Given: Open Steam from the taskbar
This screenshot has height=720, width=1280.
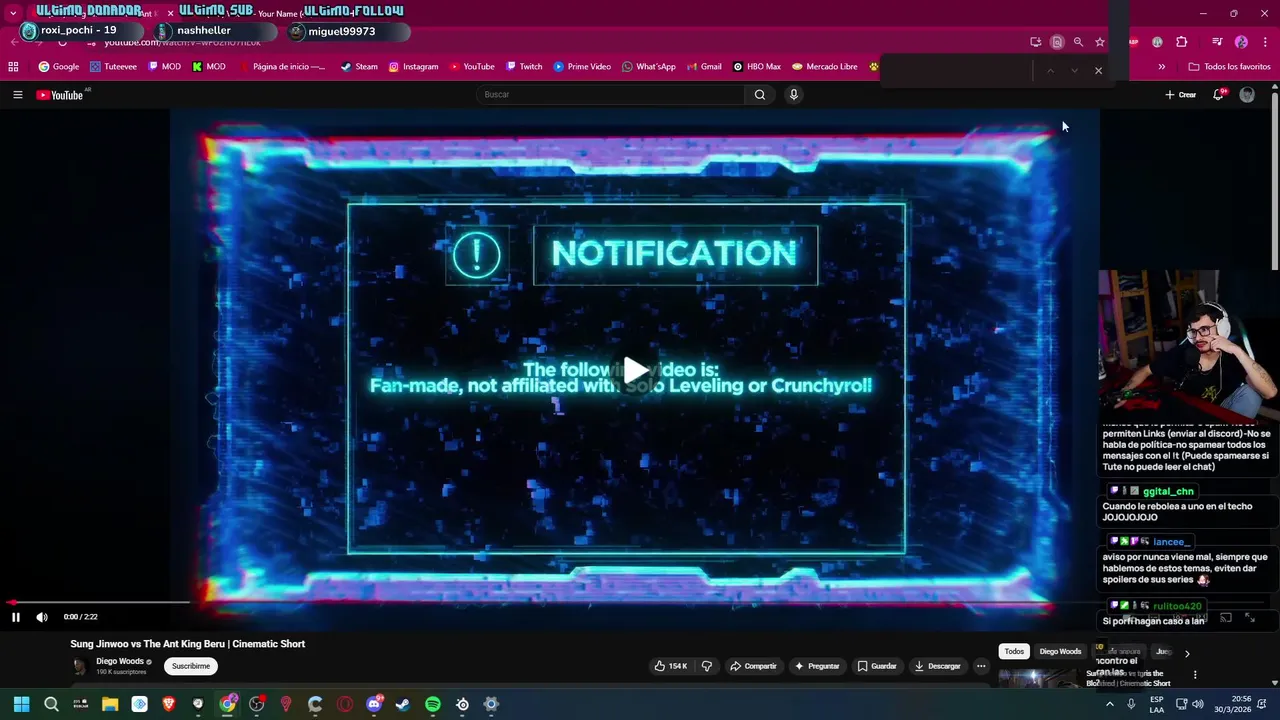Looking at the screenshot, I should [403, 704].
